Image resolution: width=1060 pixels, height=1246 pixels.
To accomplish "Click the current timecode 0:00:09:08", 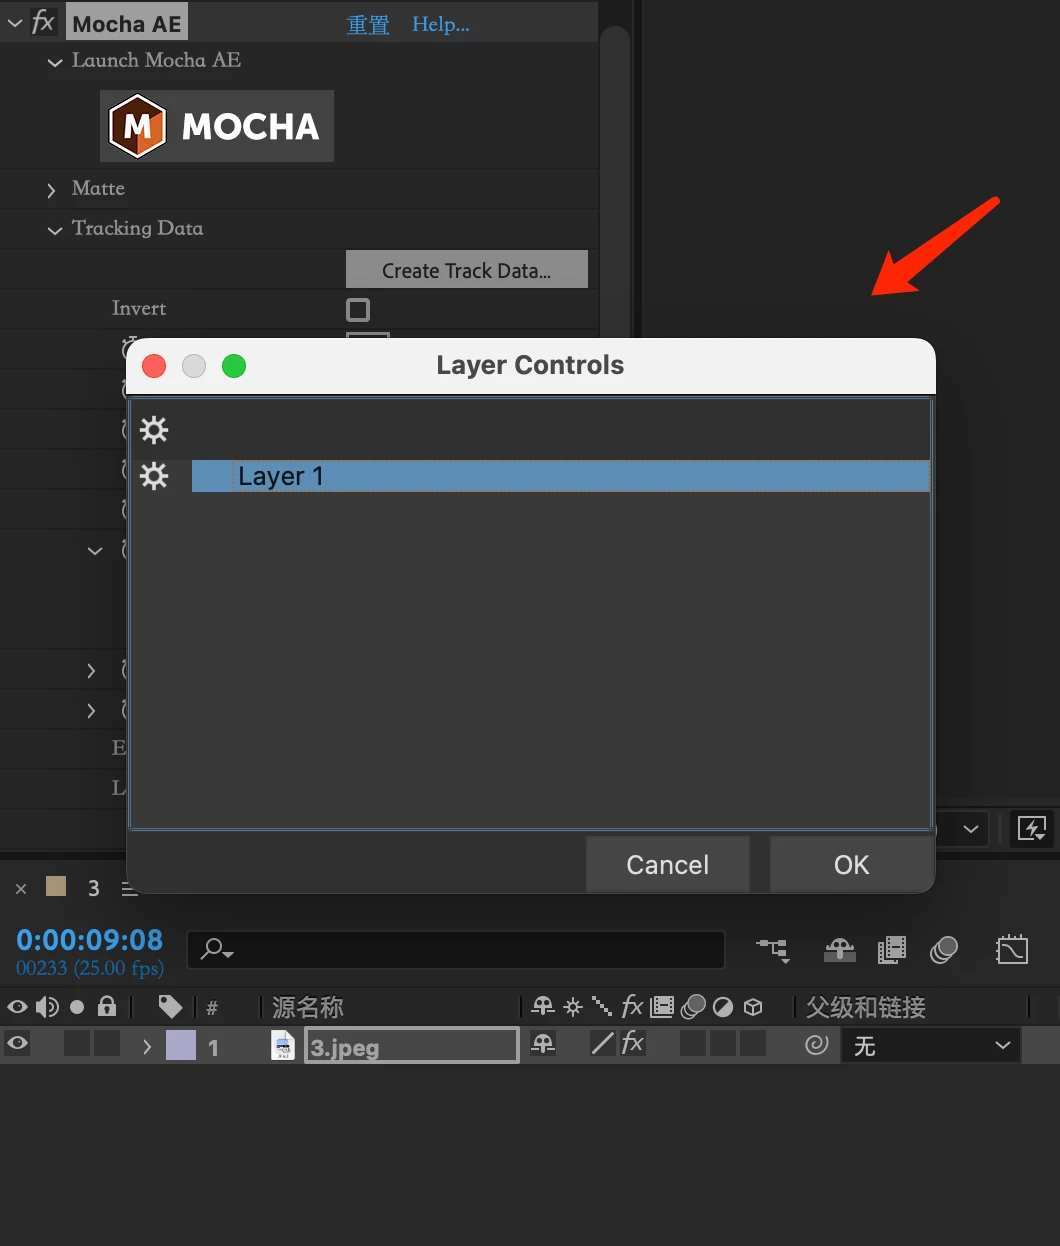I will tap(90, 940).
